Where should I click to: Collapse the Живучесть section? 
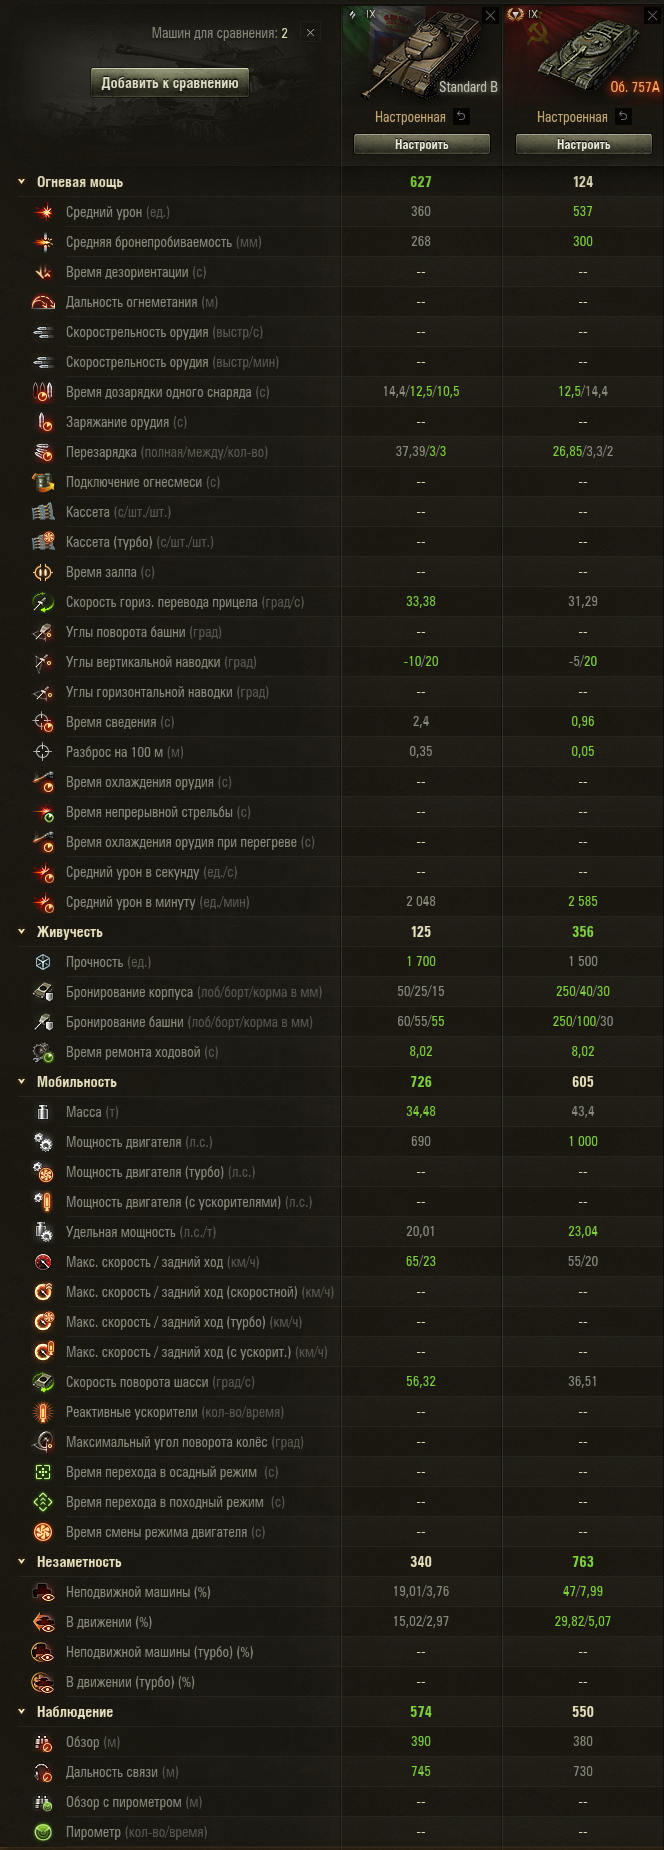tap(21, 932)
